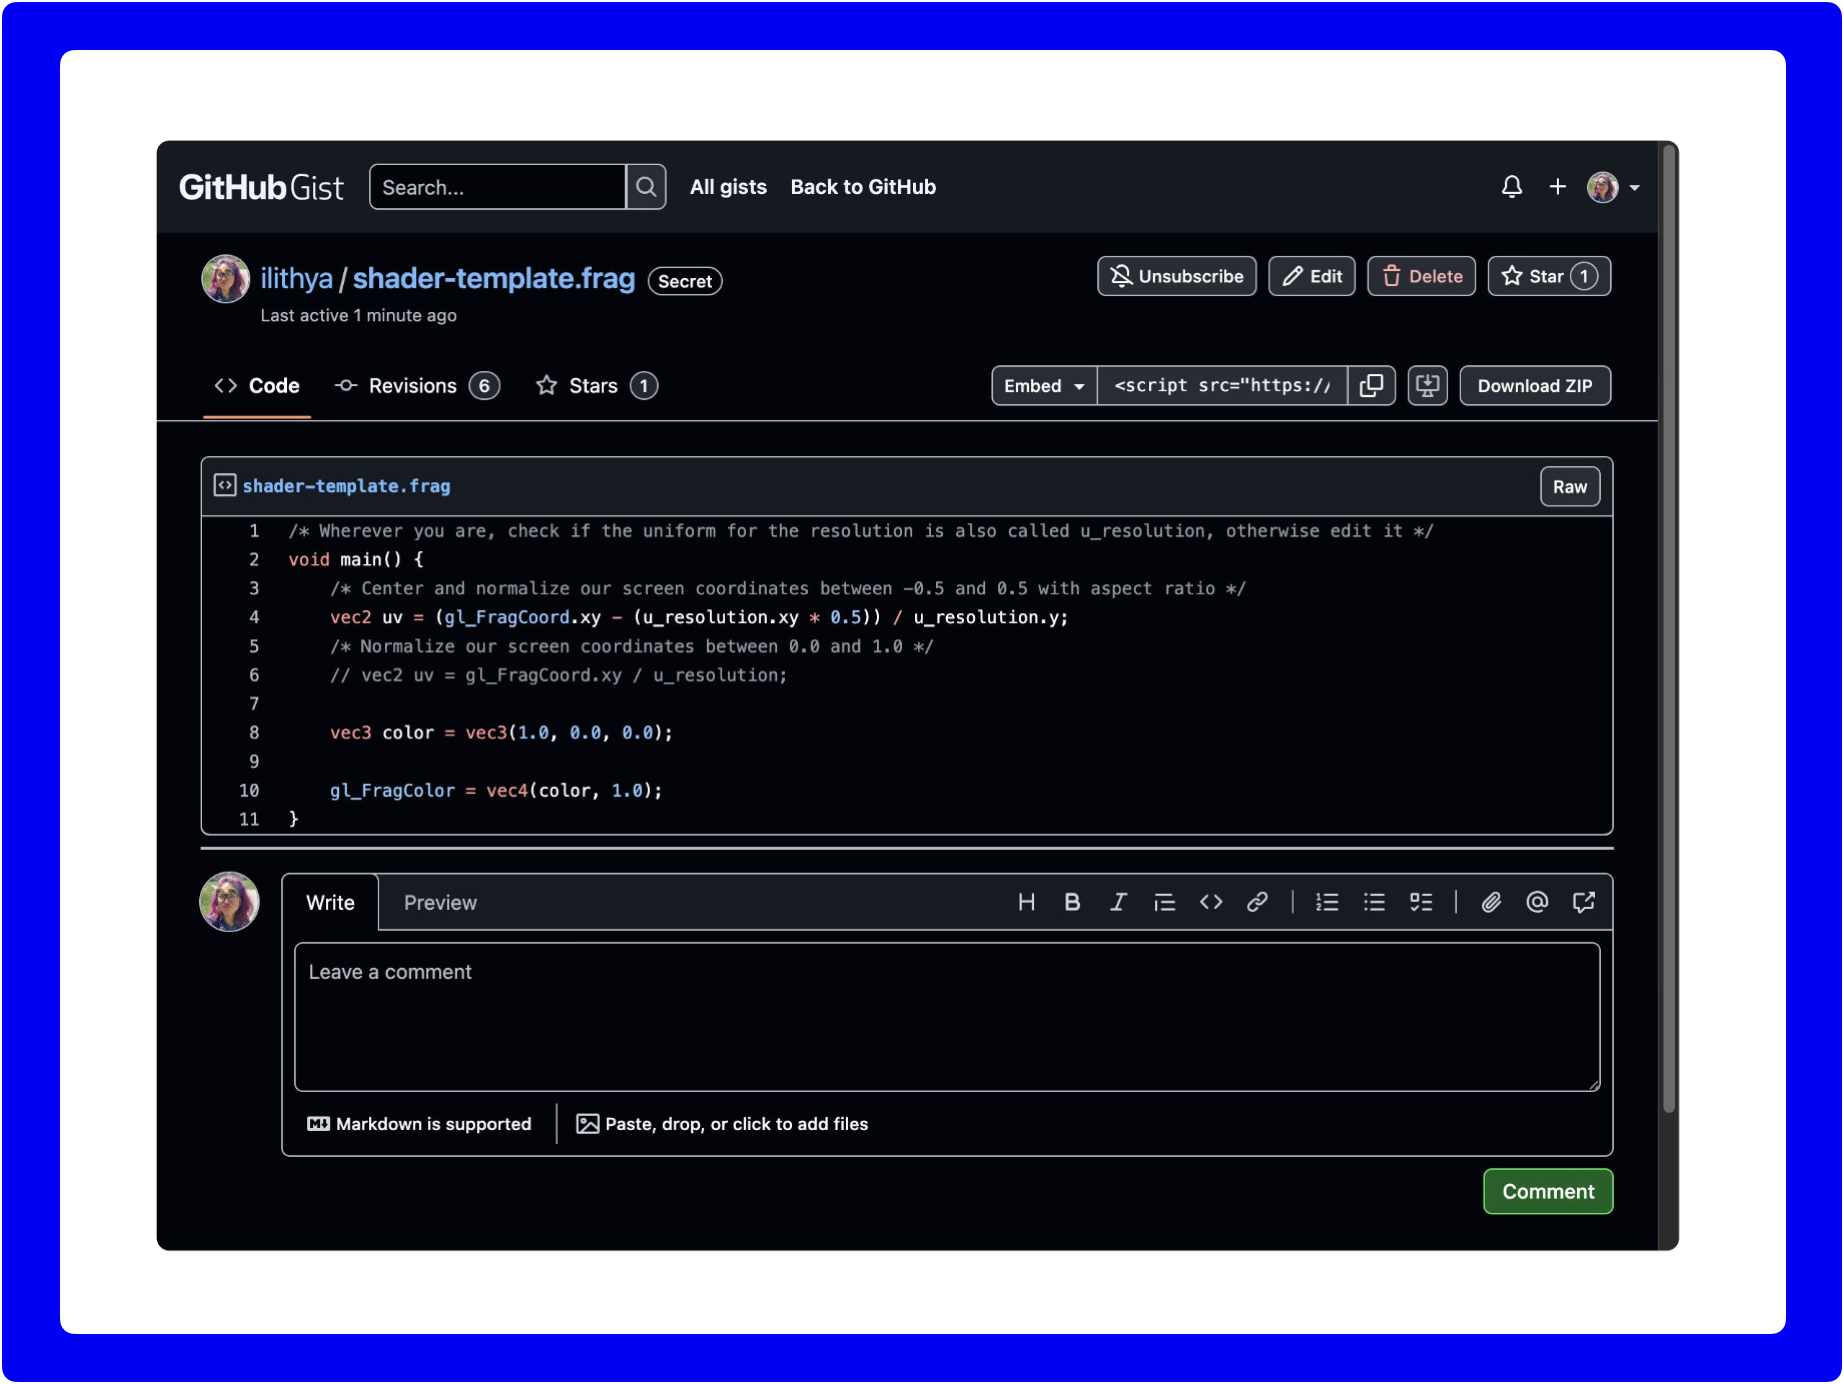Insert a task list

click(x=1421, y=902)
